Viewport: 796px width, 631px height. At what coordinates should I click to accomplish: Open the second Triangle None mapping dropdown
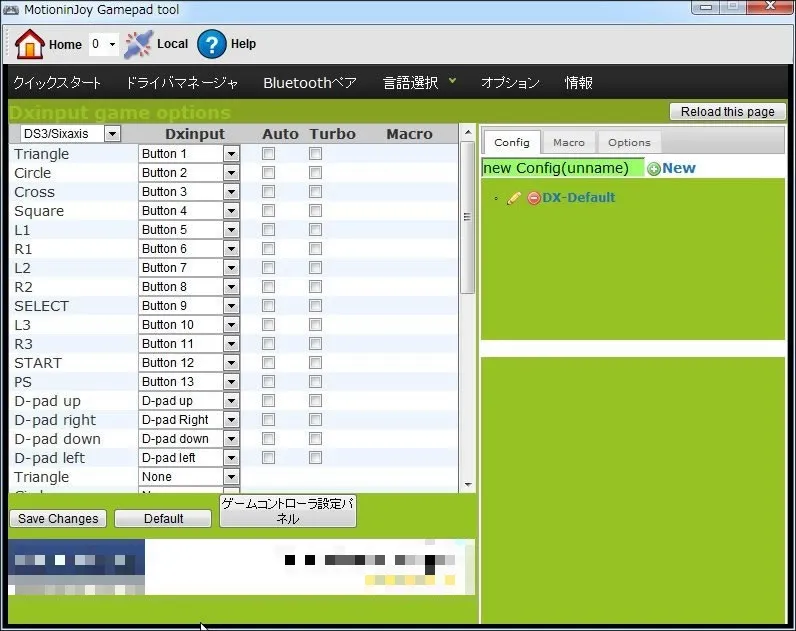click(x=189, y=477)
